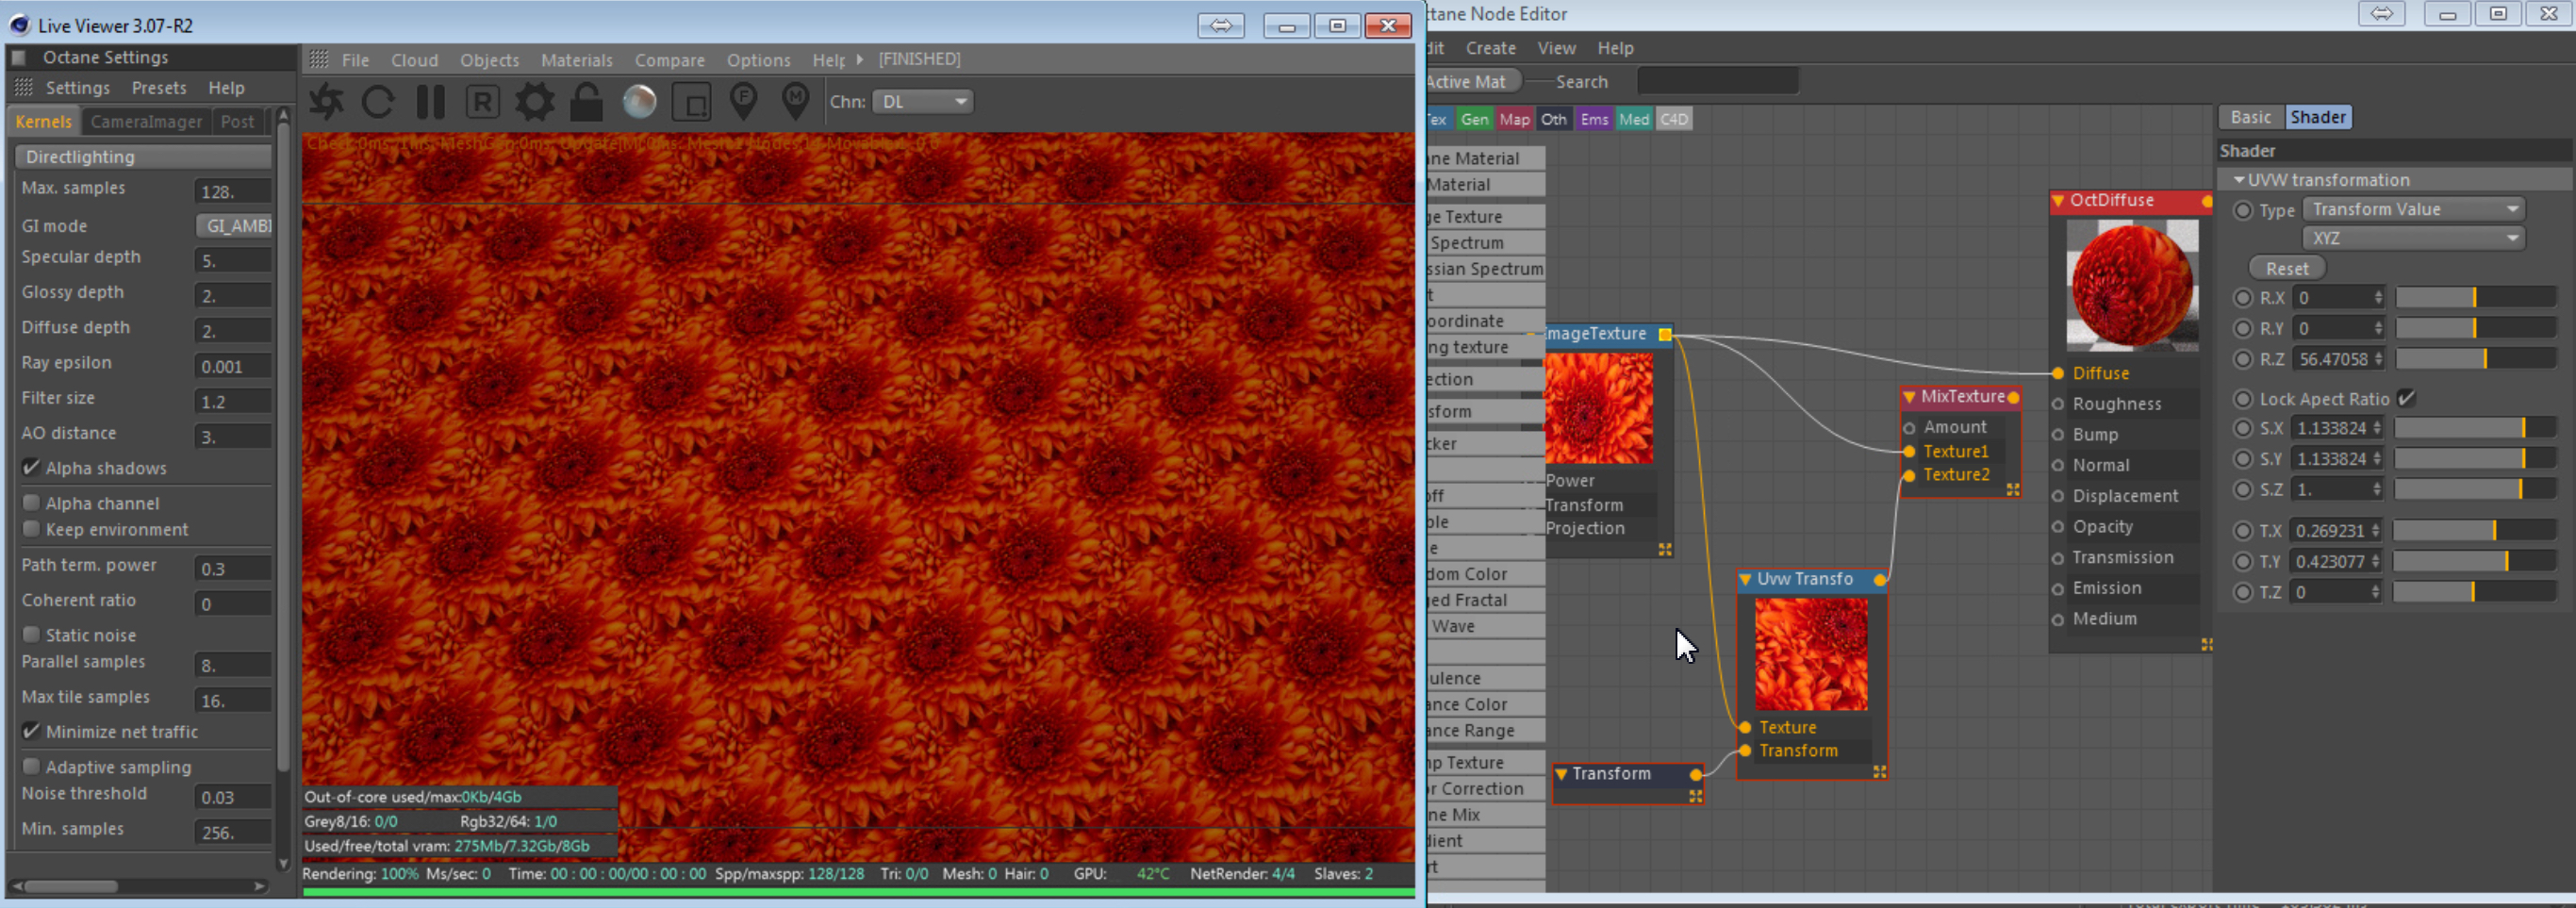Image resolution: width=2576 pixels, height=908 pixels.
Task: Adjust the T.Y translation slider
Action: click(x=2475, y=562)
